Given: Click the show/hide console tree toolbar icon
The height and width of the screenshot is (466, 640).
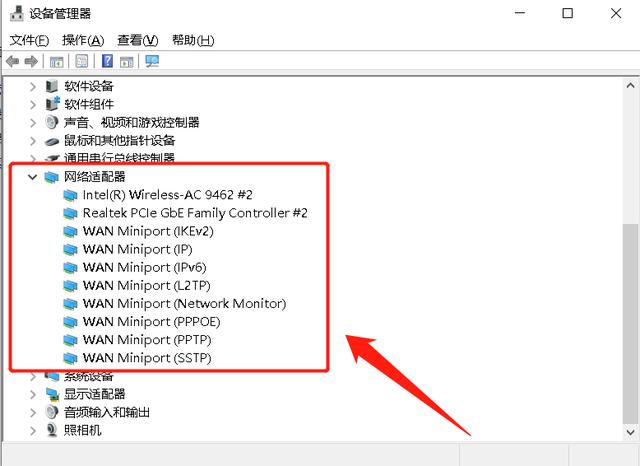Looking at the screenshot, I should coord(56,62).
